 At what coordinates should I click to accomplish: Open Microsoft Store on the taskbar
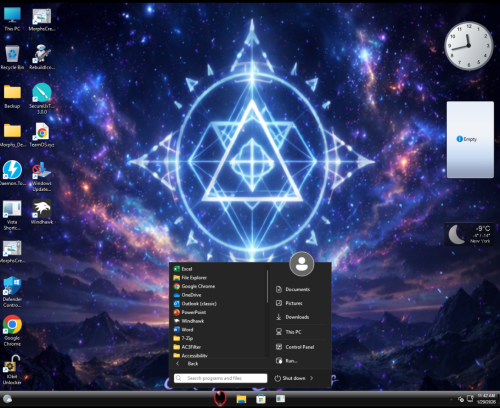tap(261, 399)
